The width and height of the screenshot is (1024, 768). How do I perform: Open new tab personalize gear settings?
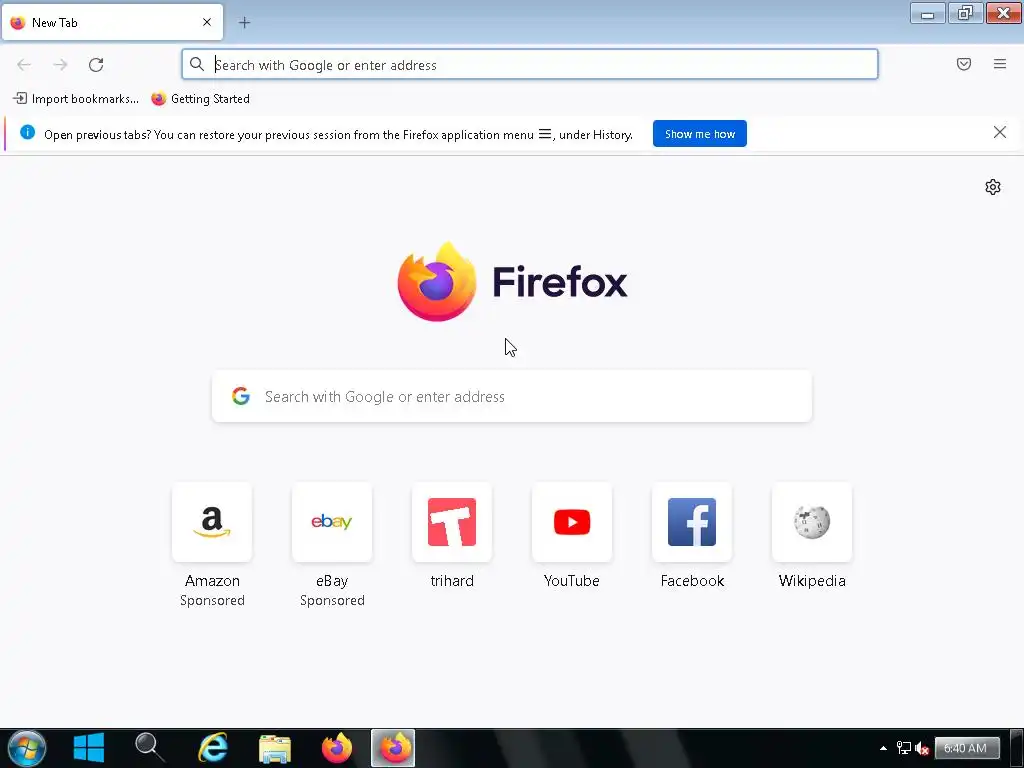click(993, 187)
